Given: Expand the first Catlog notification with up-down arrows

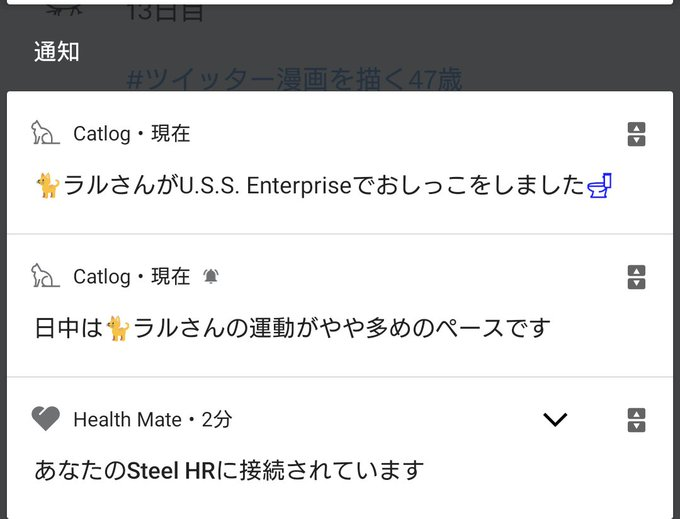Looking at the screenshot, I should pos(636,134).
